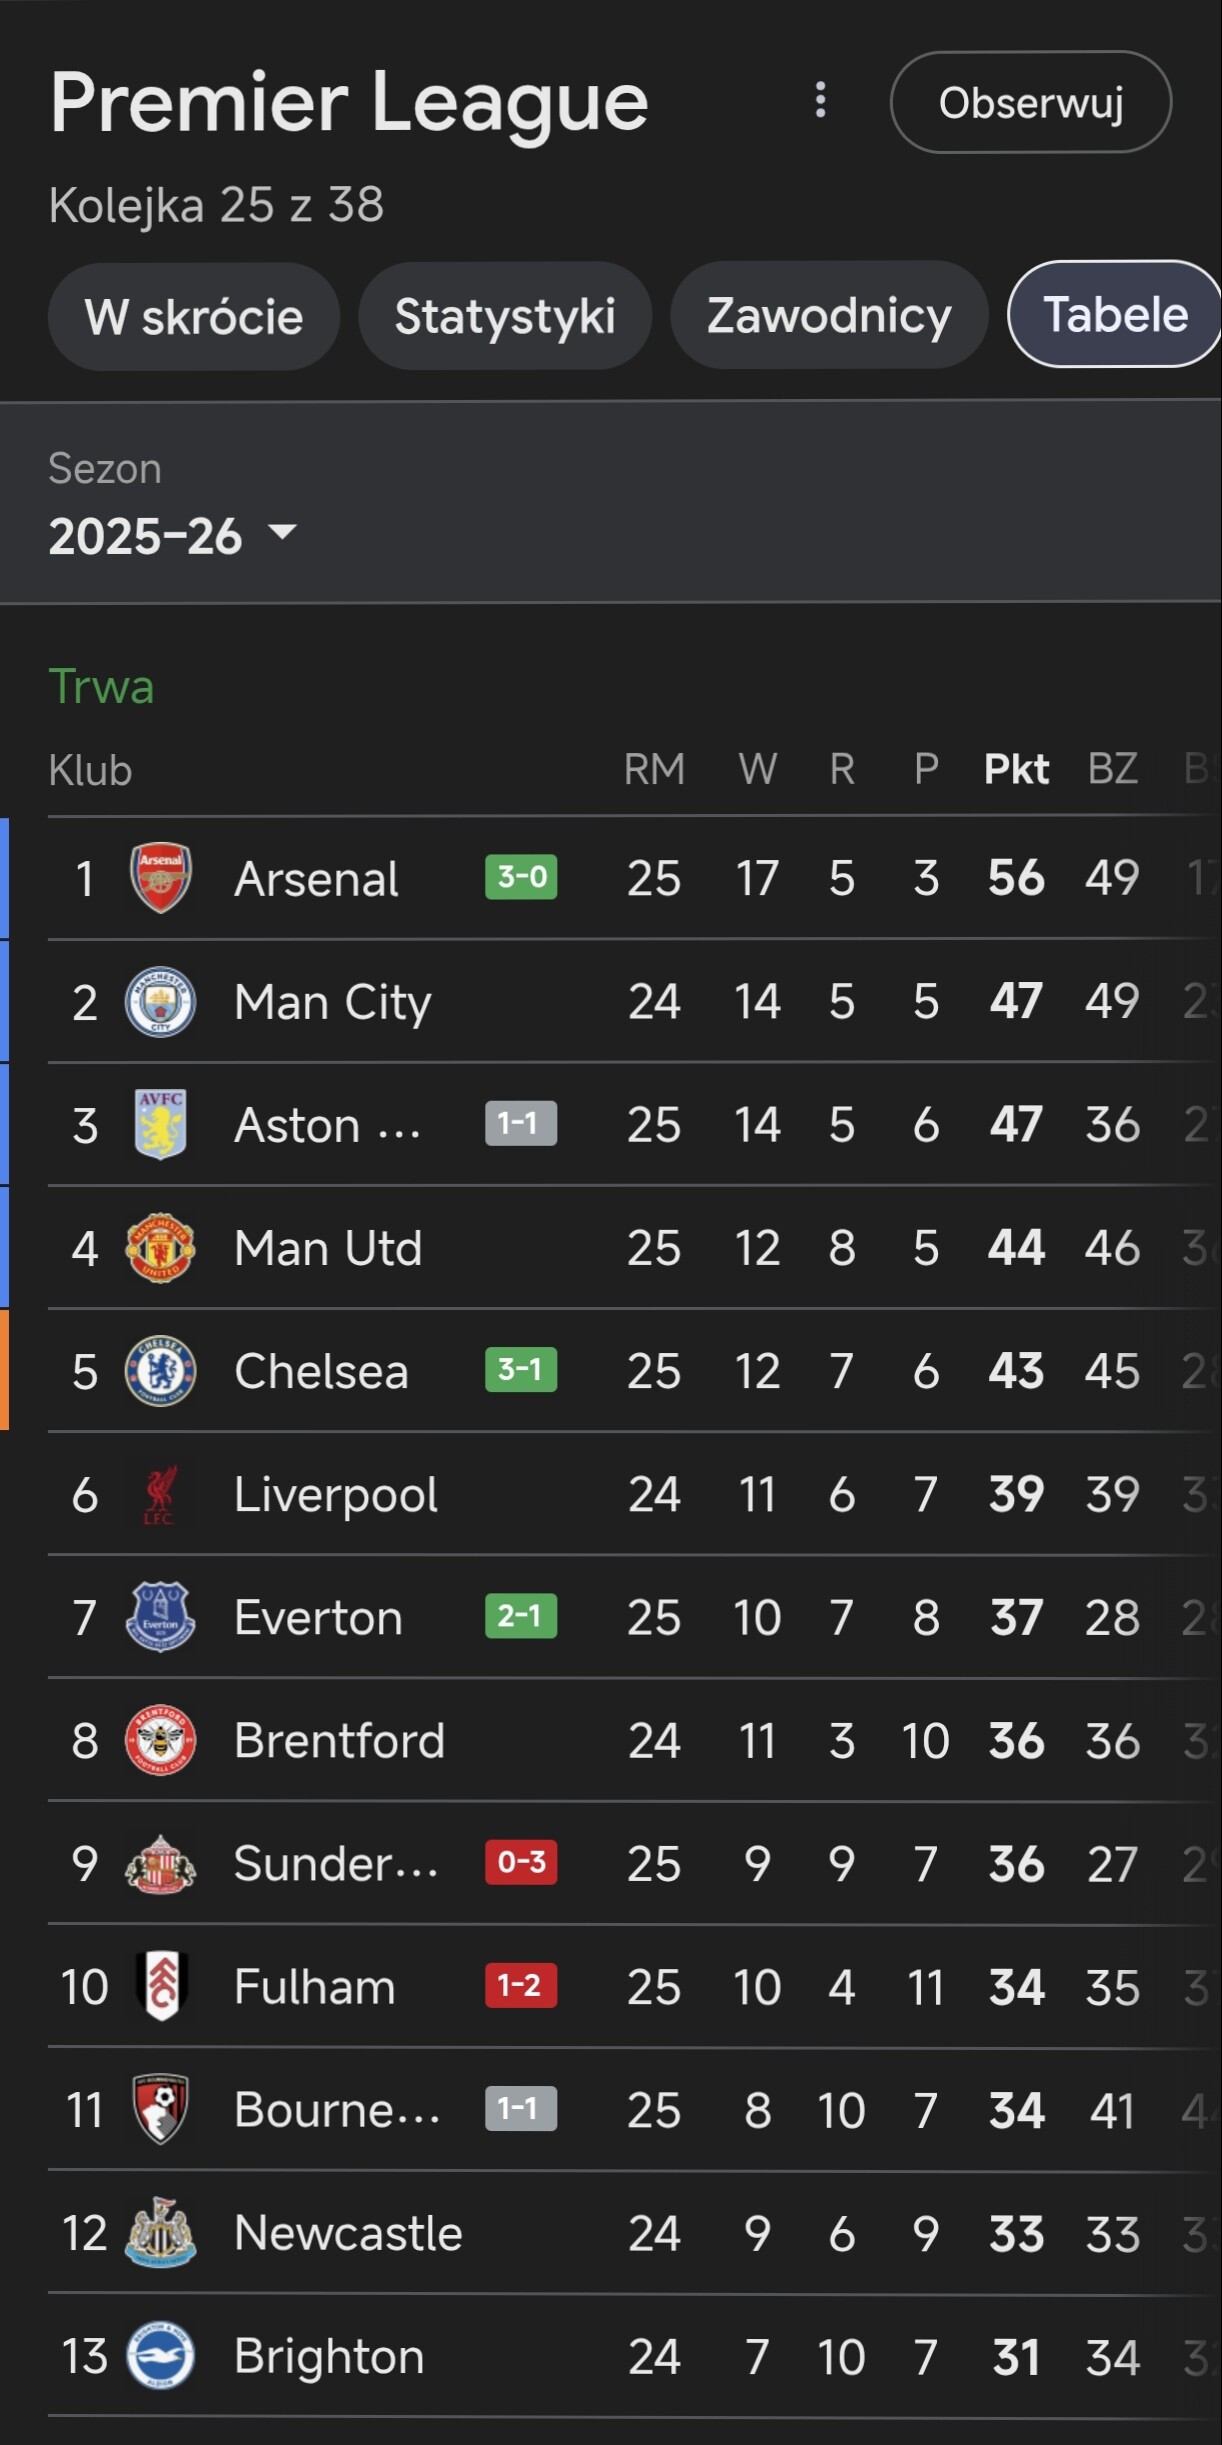1222x2445 pixels.
Task: Open the three-dot more options menu
Action: [820, 100]
